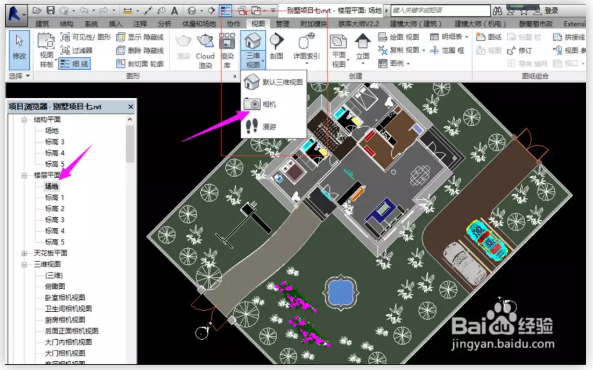
Task: Click the Save icon in quick access toolbar
Action: coord(50,10)
